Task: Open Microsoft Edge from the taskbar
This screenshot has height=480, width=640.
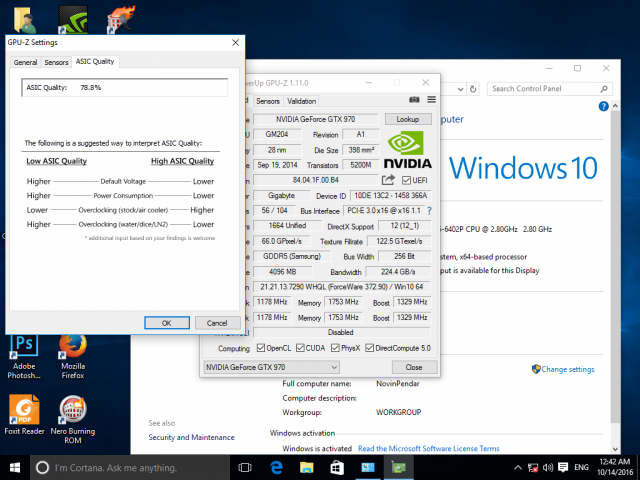Action: tap(276, 467)
